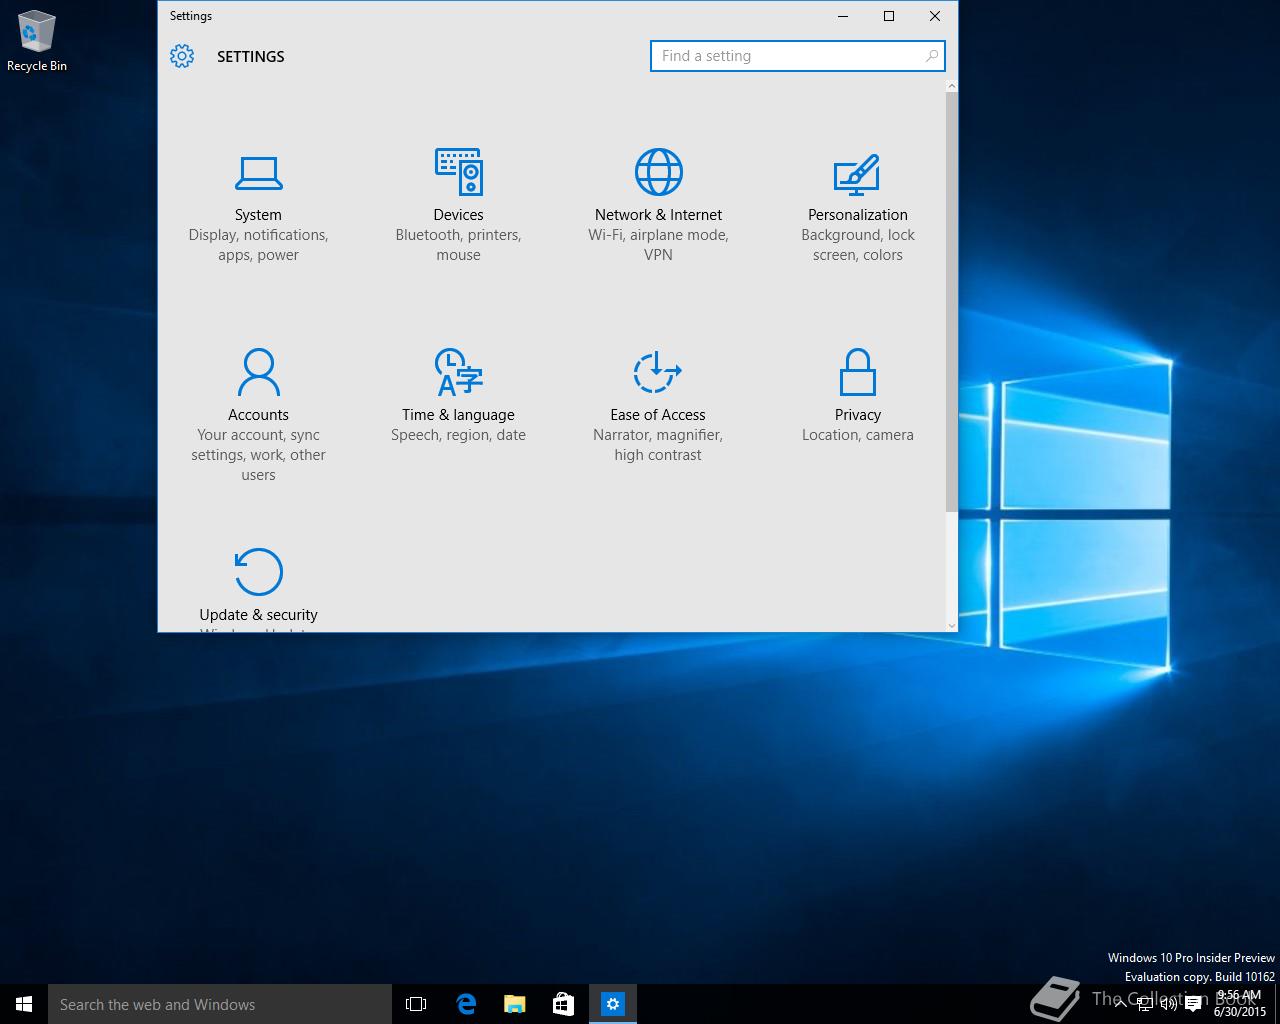Image resolution: width=1280 pixels, height=1024 pixels.
Task: Click the "Bluetooth, printers, mouse" description
Action: (x=458, y=245)
